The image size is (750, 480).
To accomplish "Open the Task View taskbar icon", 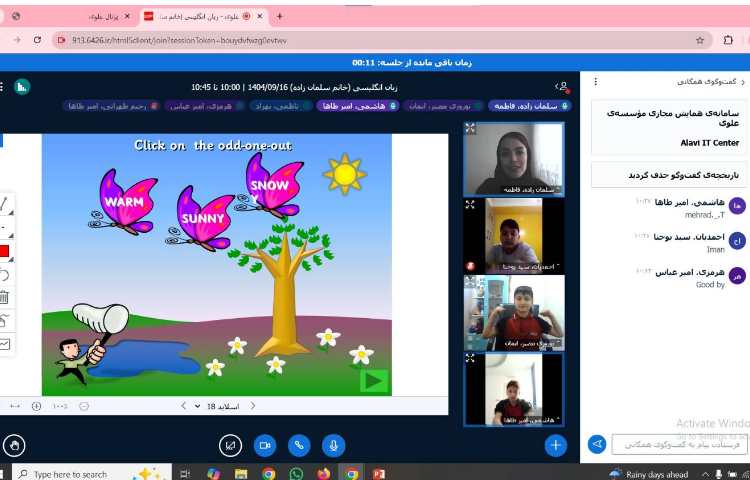I will click(x=185, y=474).
